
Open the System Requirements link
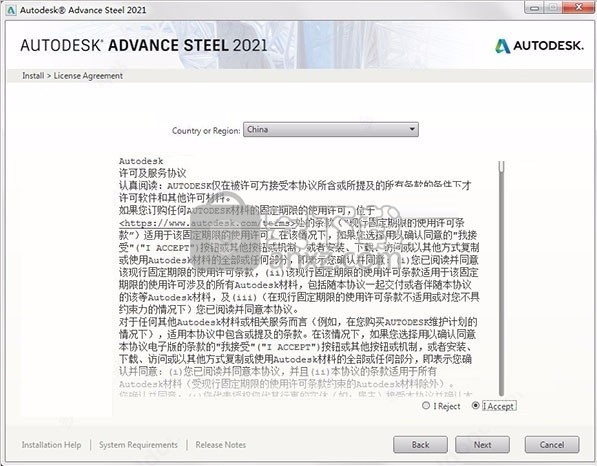(138, 445)
